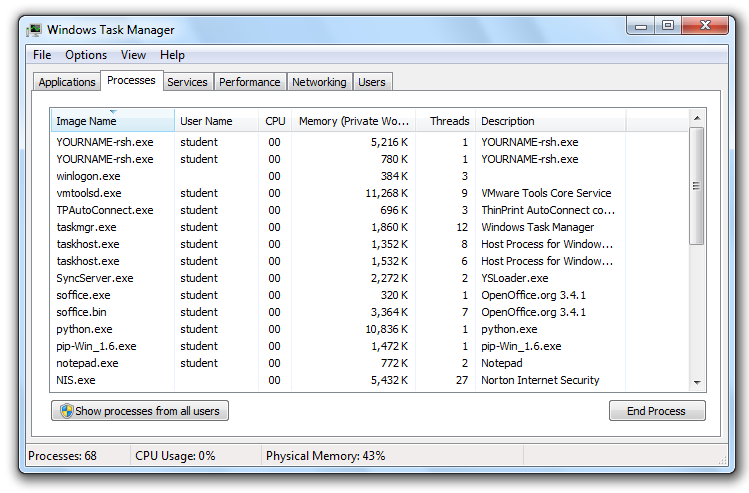The image size is (749, 493).
Task: Select the soffice.bin process
Action: tap(369, 312)
